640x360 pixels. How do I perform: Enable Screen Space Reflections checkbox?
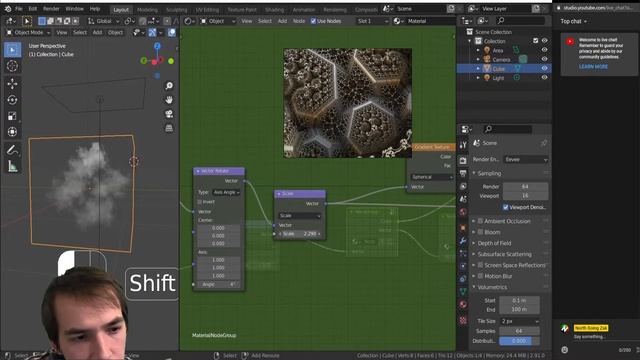(x=480, y=265)
